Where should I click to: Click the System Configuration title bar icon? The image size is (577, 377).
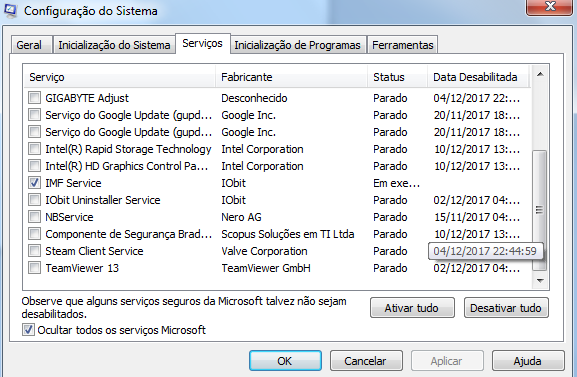pyautogui.click(x=10, y=11)
